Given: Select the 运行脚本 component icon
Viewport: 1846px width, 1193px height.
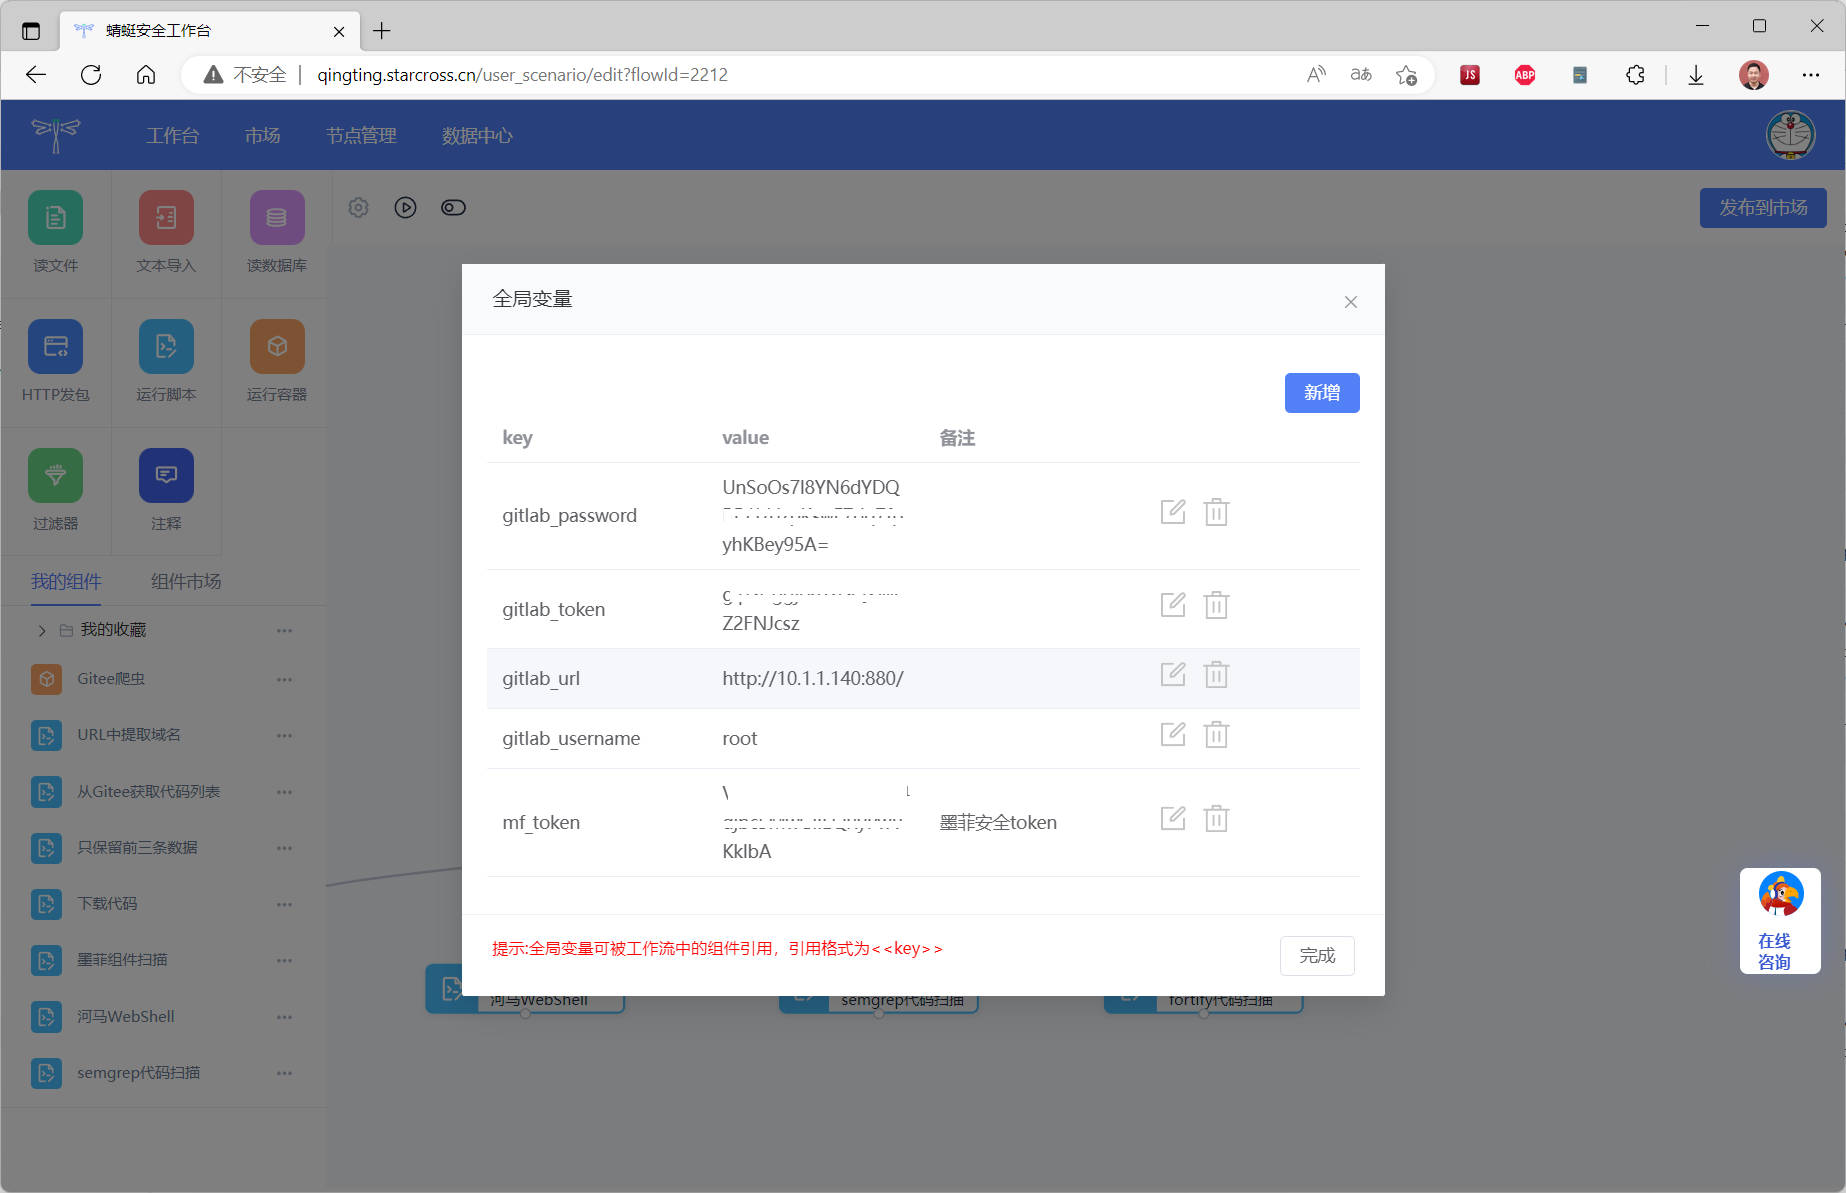Looking at the screenshot, I should (165, 346).
